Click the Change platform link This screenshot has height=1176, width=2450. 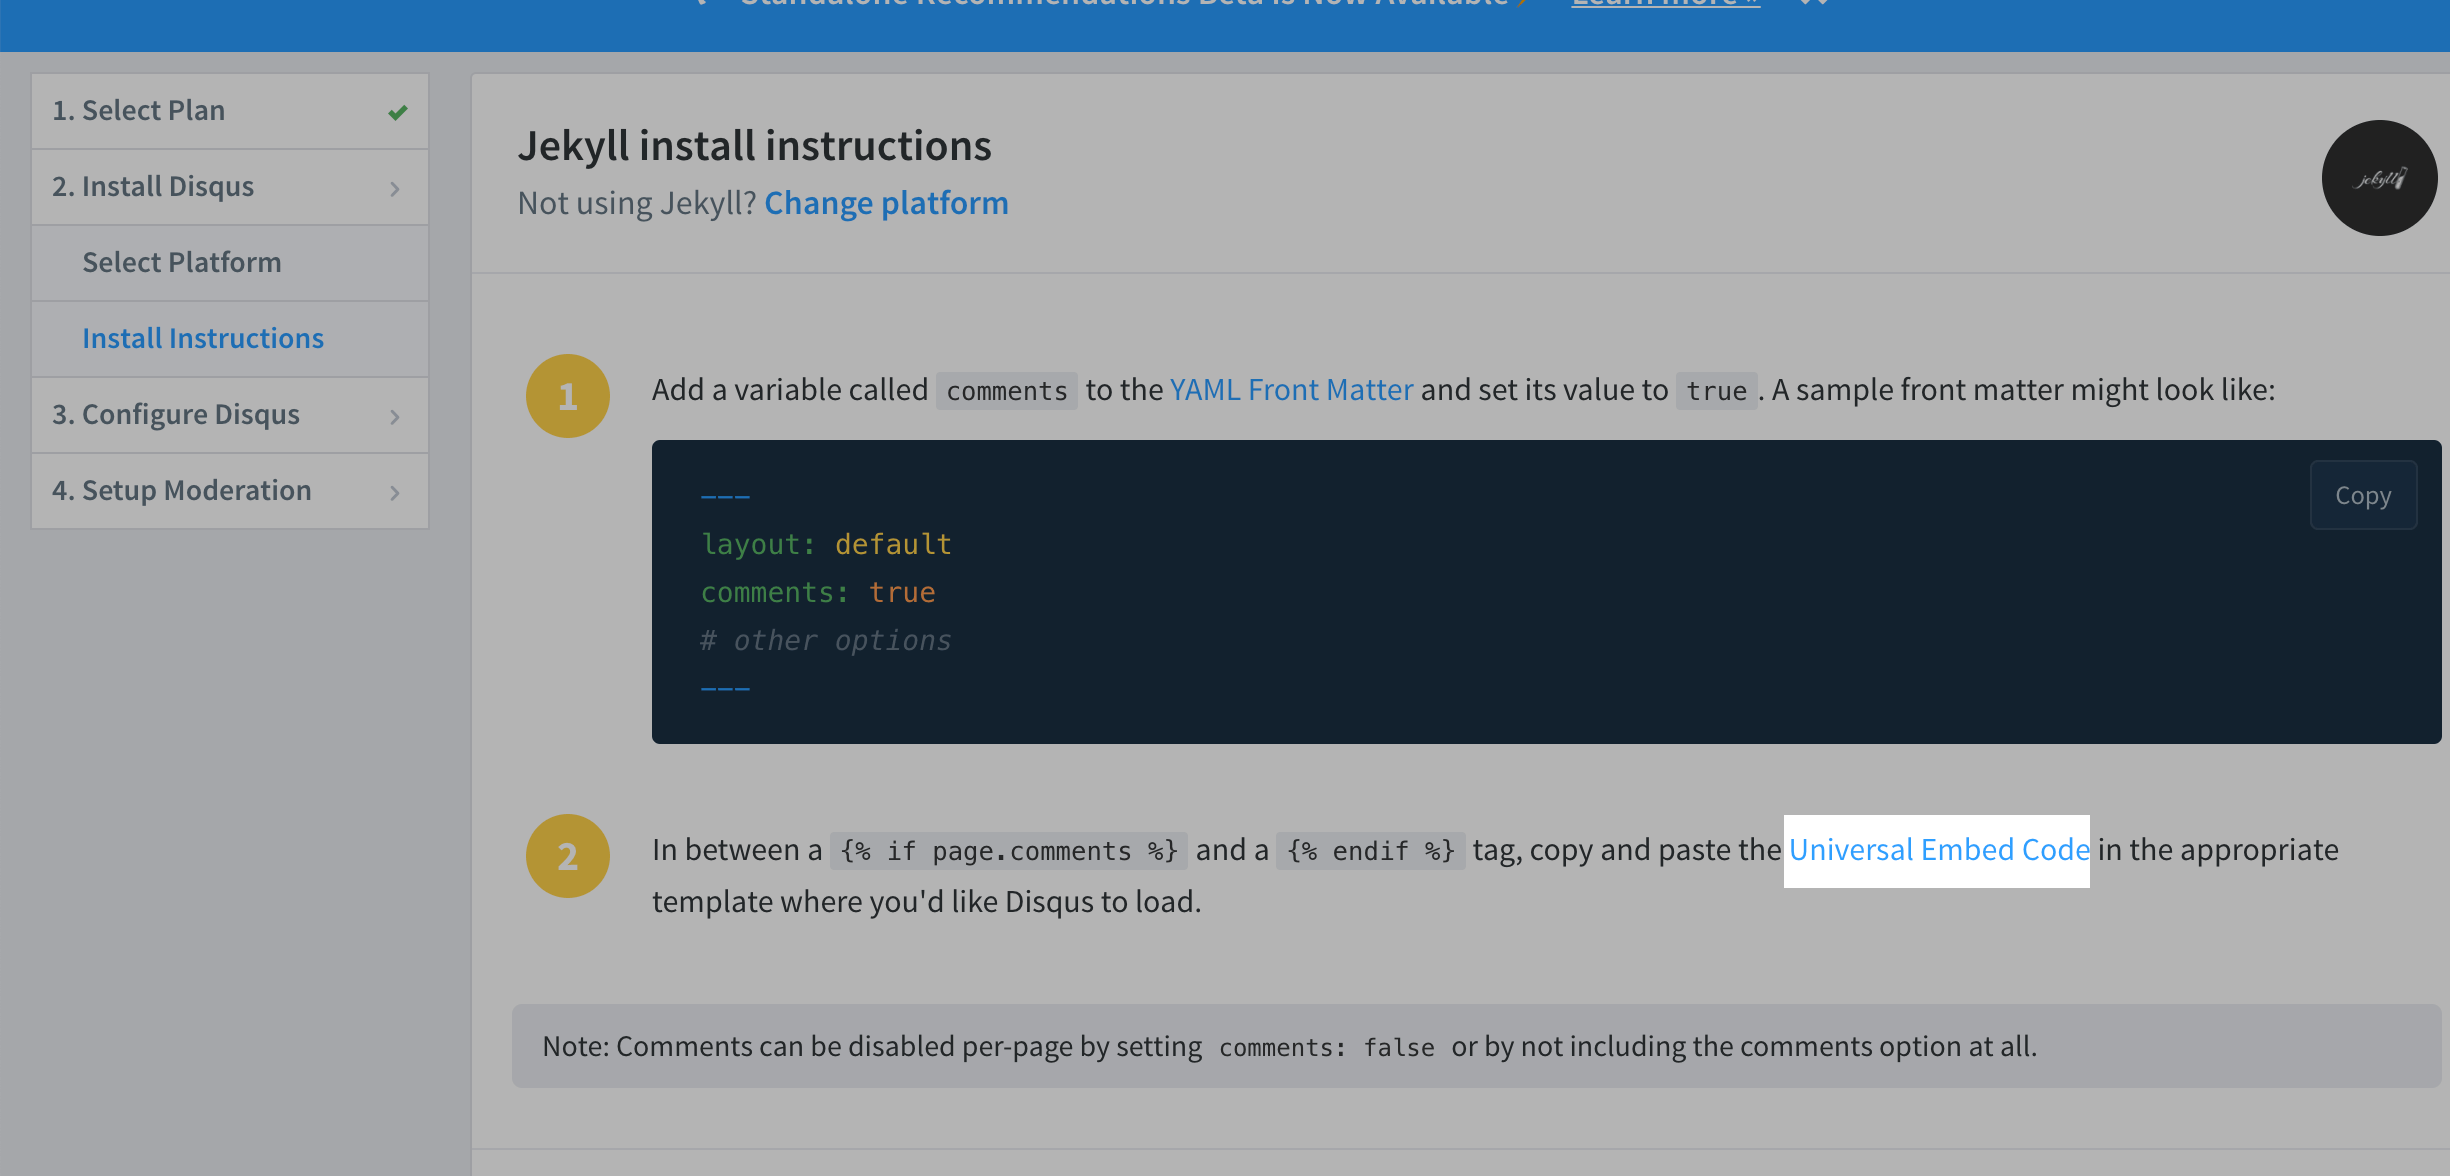click(x=886, y=200)
